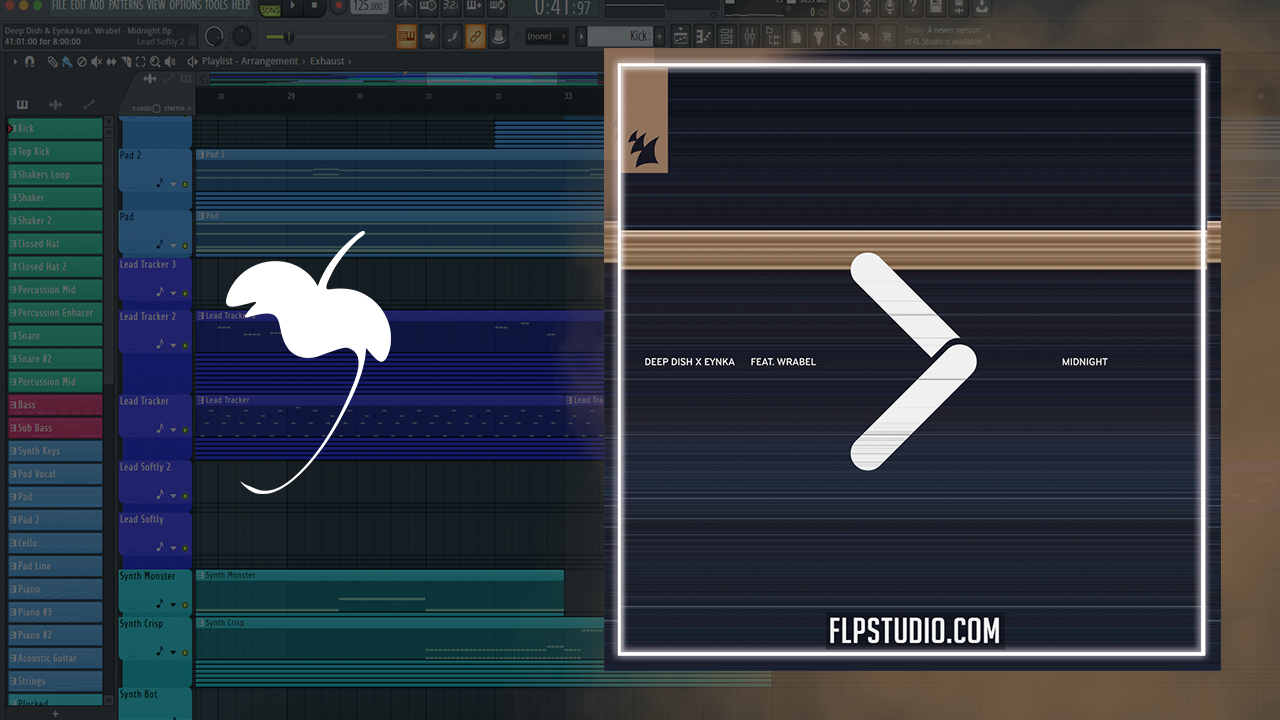
Task: Open the Piano roll view icon
Action: [704, 37]
